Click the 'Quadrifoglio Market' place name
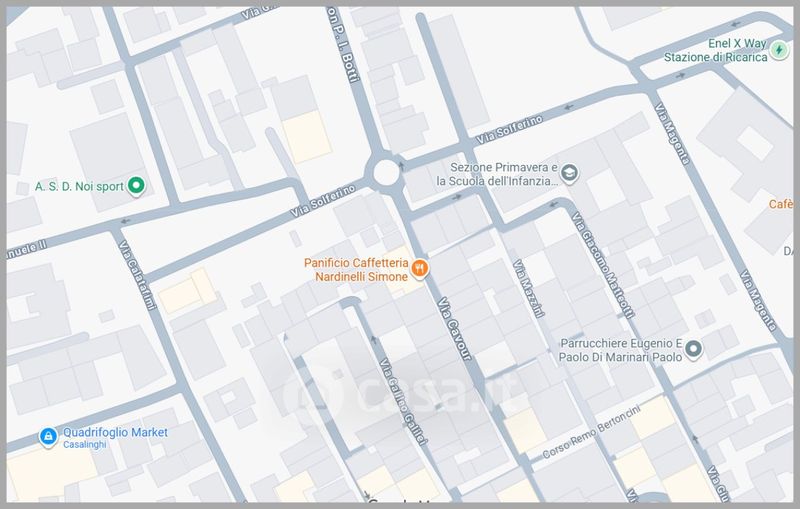 pos(117,432)
